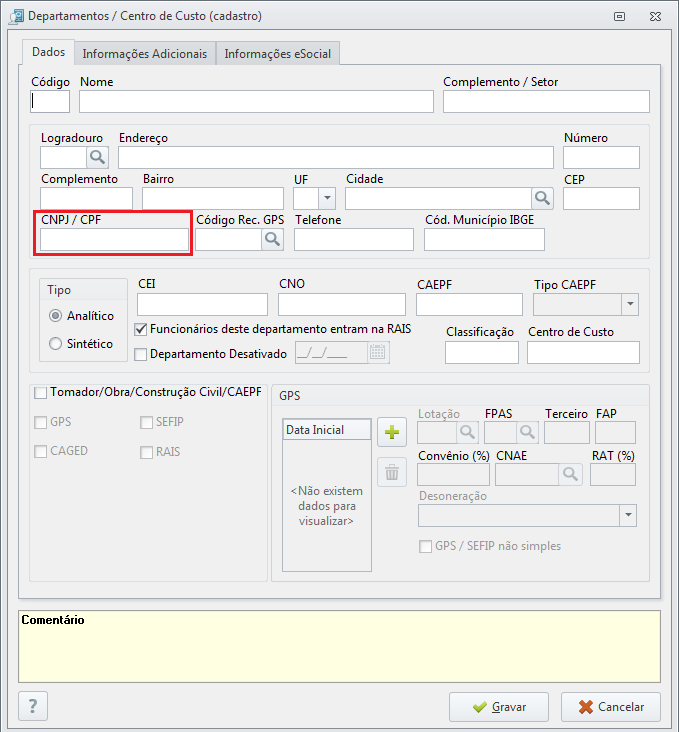The image size is (679, 732).
Task: Open the Informações Adicionais tab
Action: (145, 54)
